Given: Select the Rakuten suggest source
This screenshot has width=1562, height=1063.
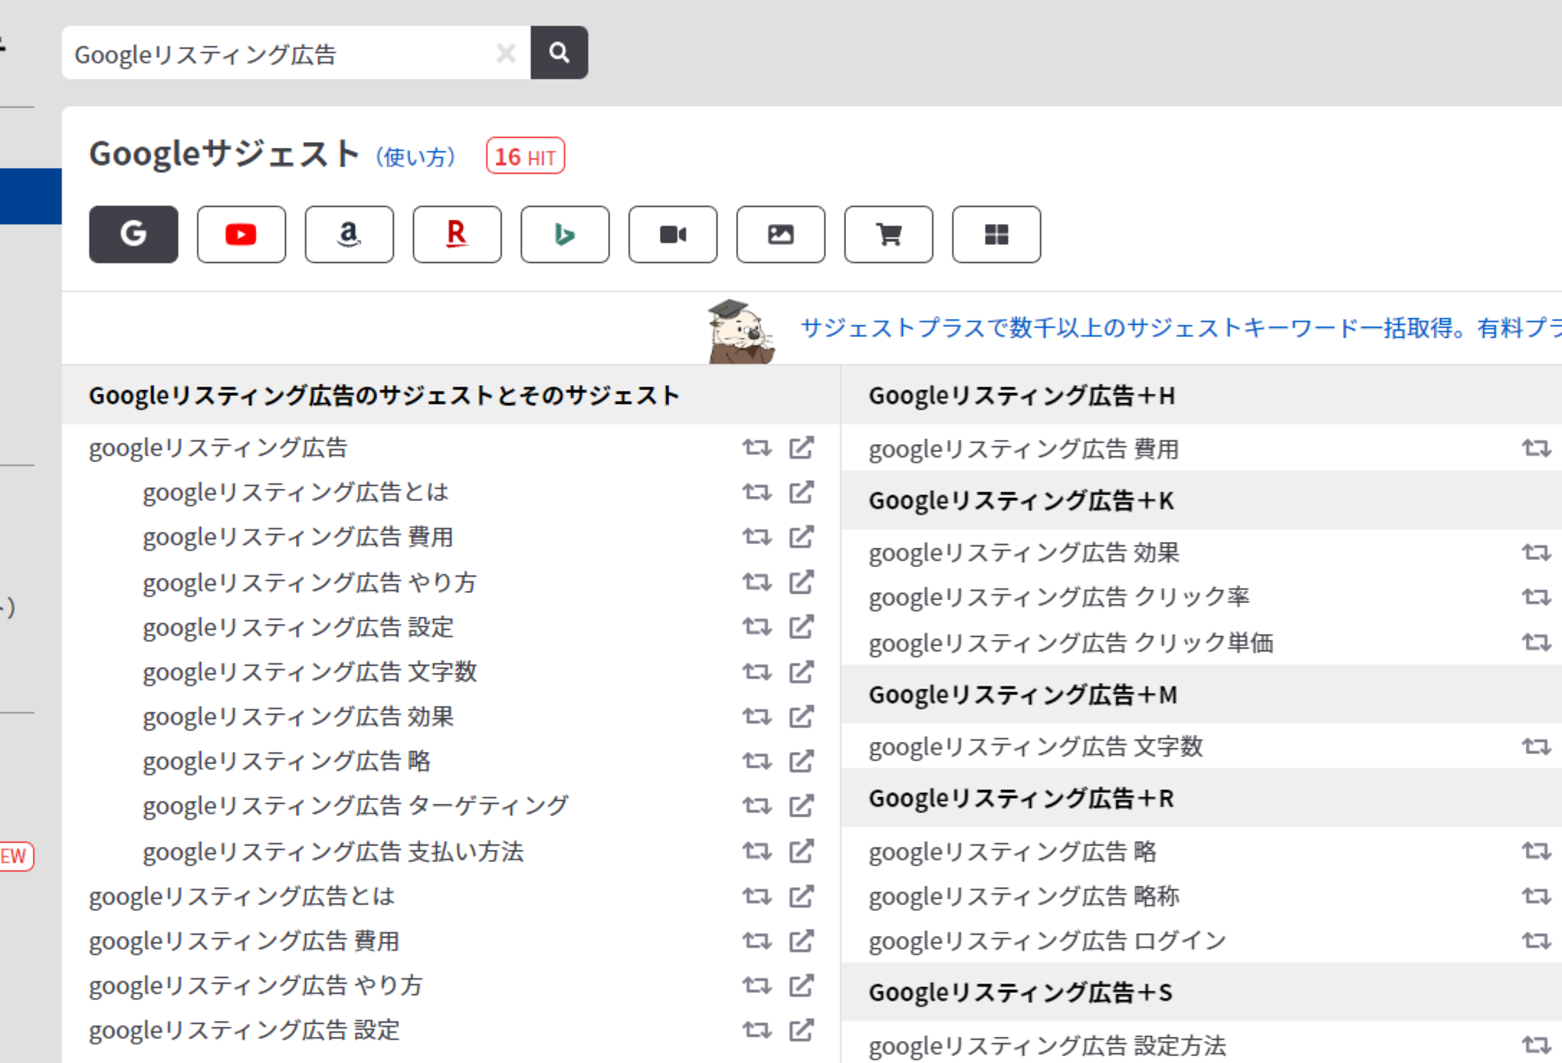Looking at the screenshot, I should 456,235.
